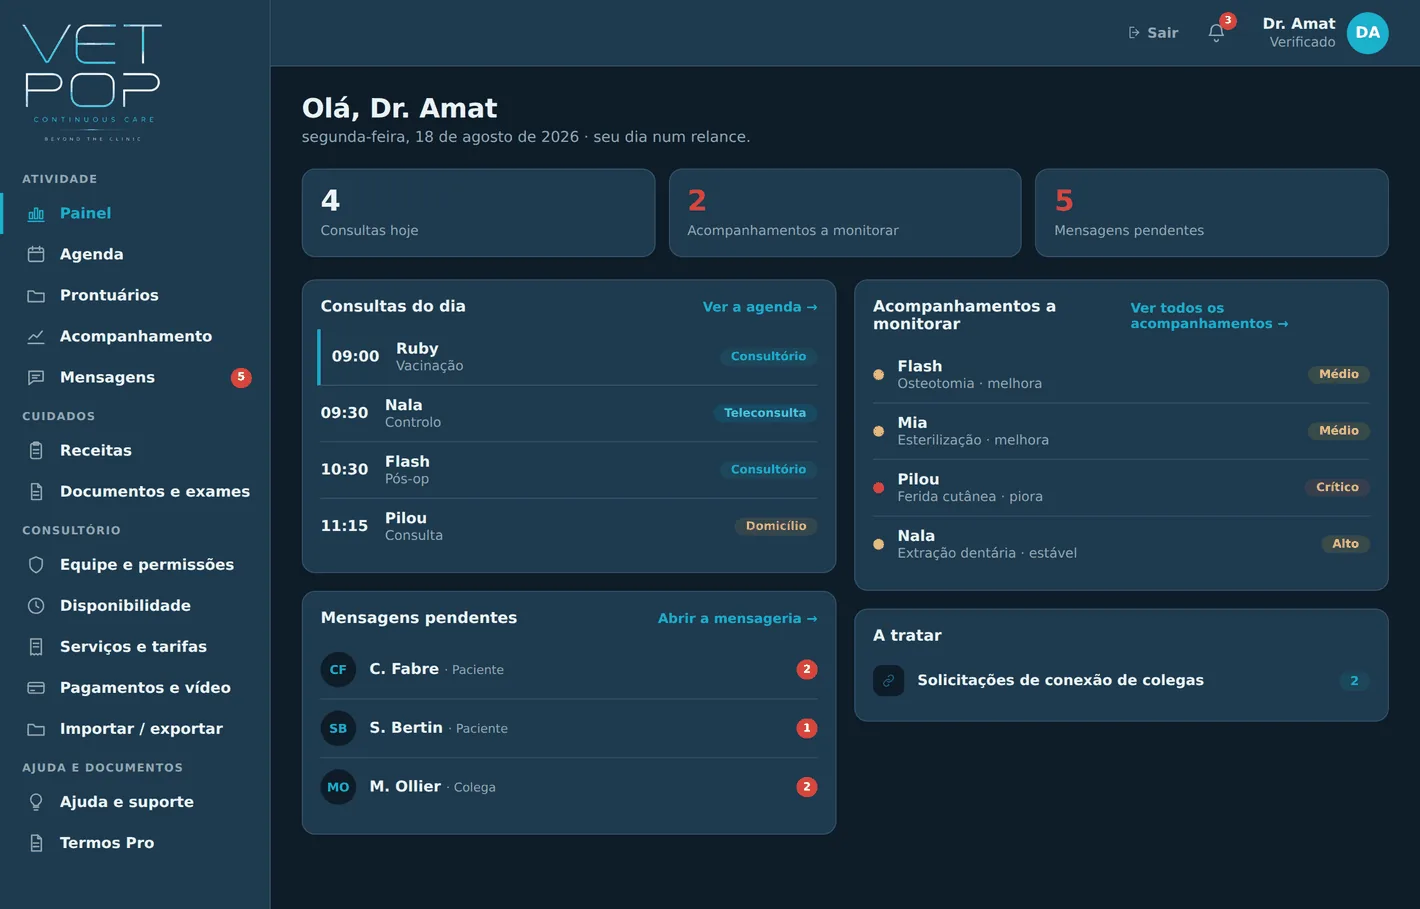This screenshot has height=909, width=1420.
Task: Click the Serviços e tarifas receipt icon
Action: click(36, 646)
